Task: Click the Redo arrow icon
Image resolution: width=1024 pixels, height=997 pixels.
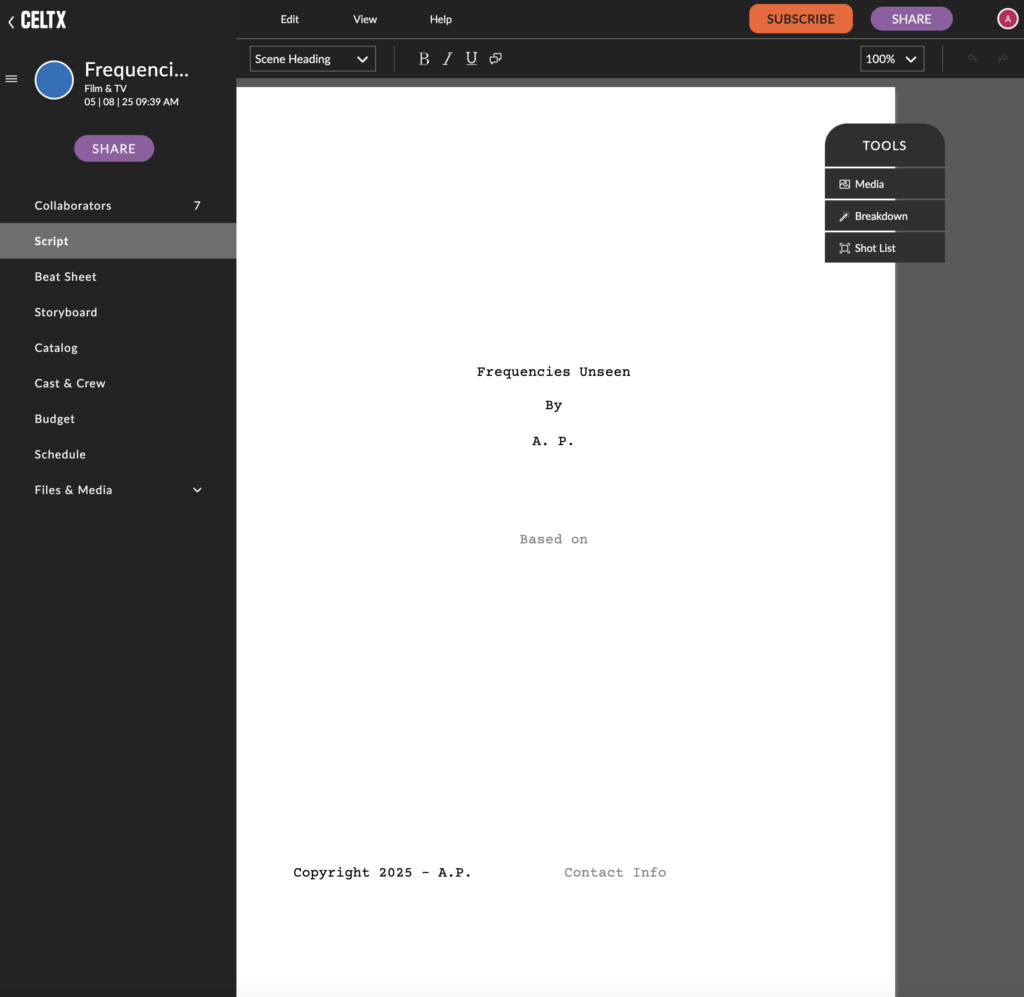Action: click(x=1002, y=59)
